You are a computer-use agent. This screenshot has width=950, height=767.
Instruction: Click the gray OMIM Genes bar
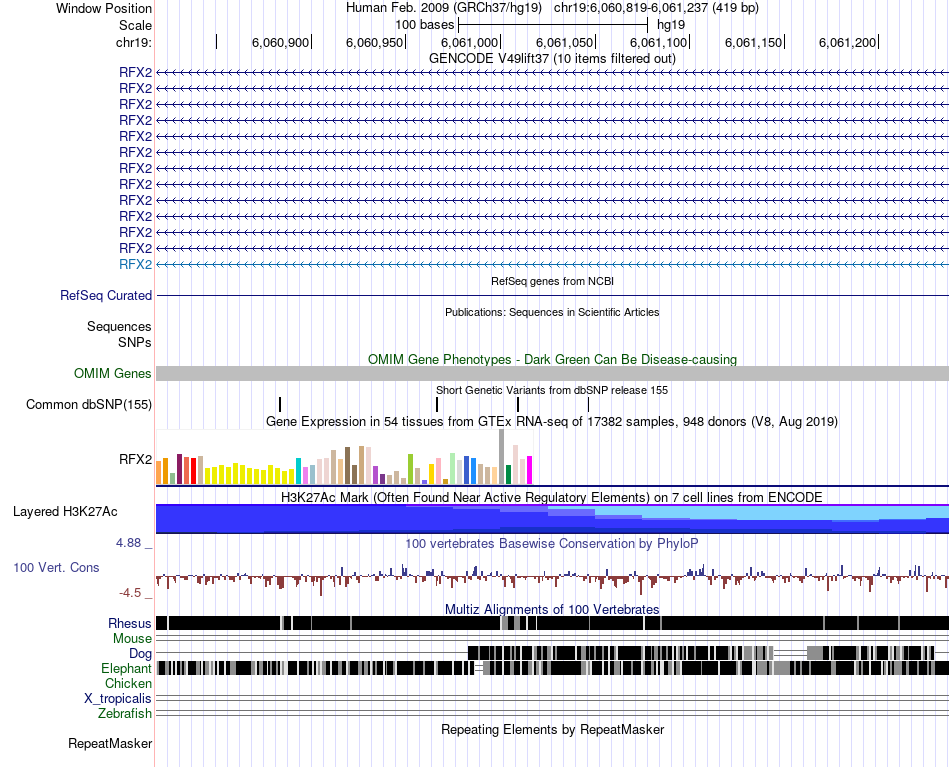point(552,373)
